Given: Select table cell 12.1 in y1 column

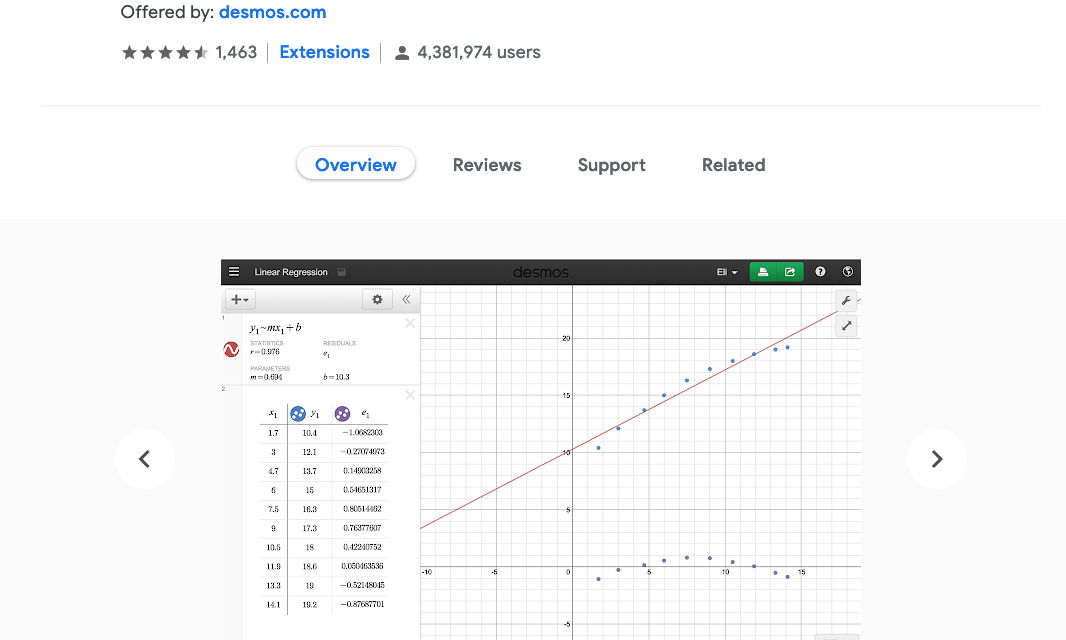Looking at the screenshot, I should pos(310,452).
